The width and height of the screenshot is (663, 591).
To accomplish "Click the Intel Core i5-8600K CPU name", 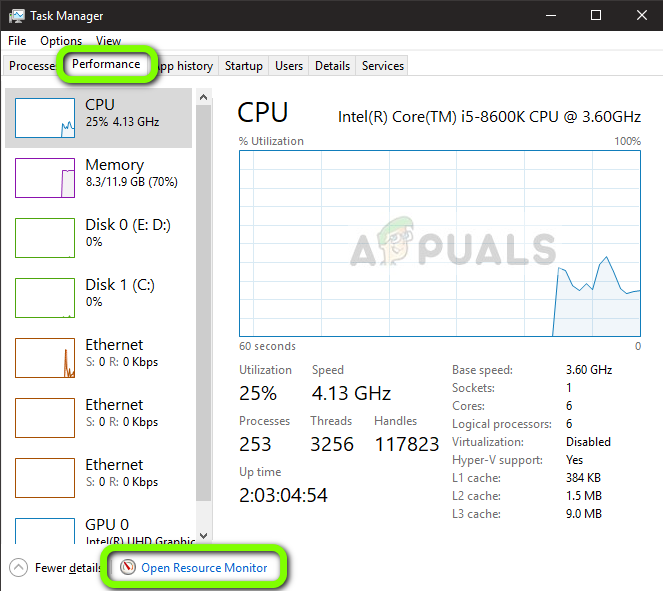I will (489, 117).
